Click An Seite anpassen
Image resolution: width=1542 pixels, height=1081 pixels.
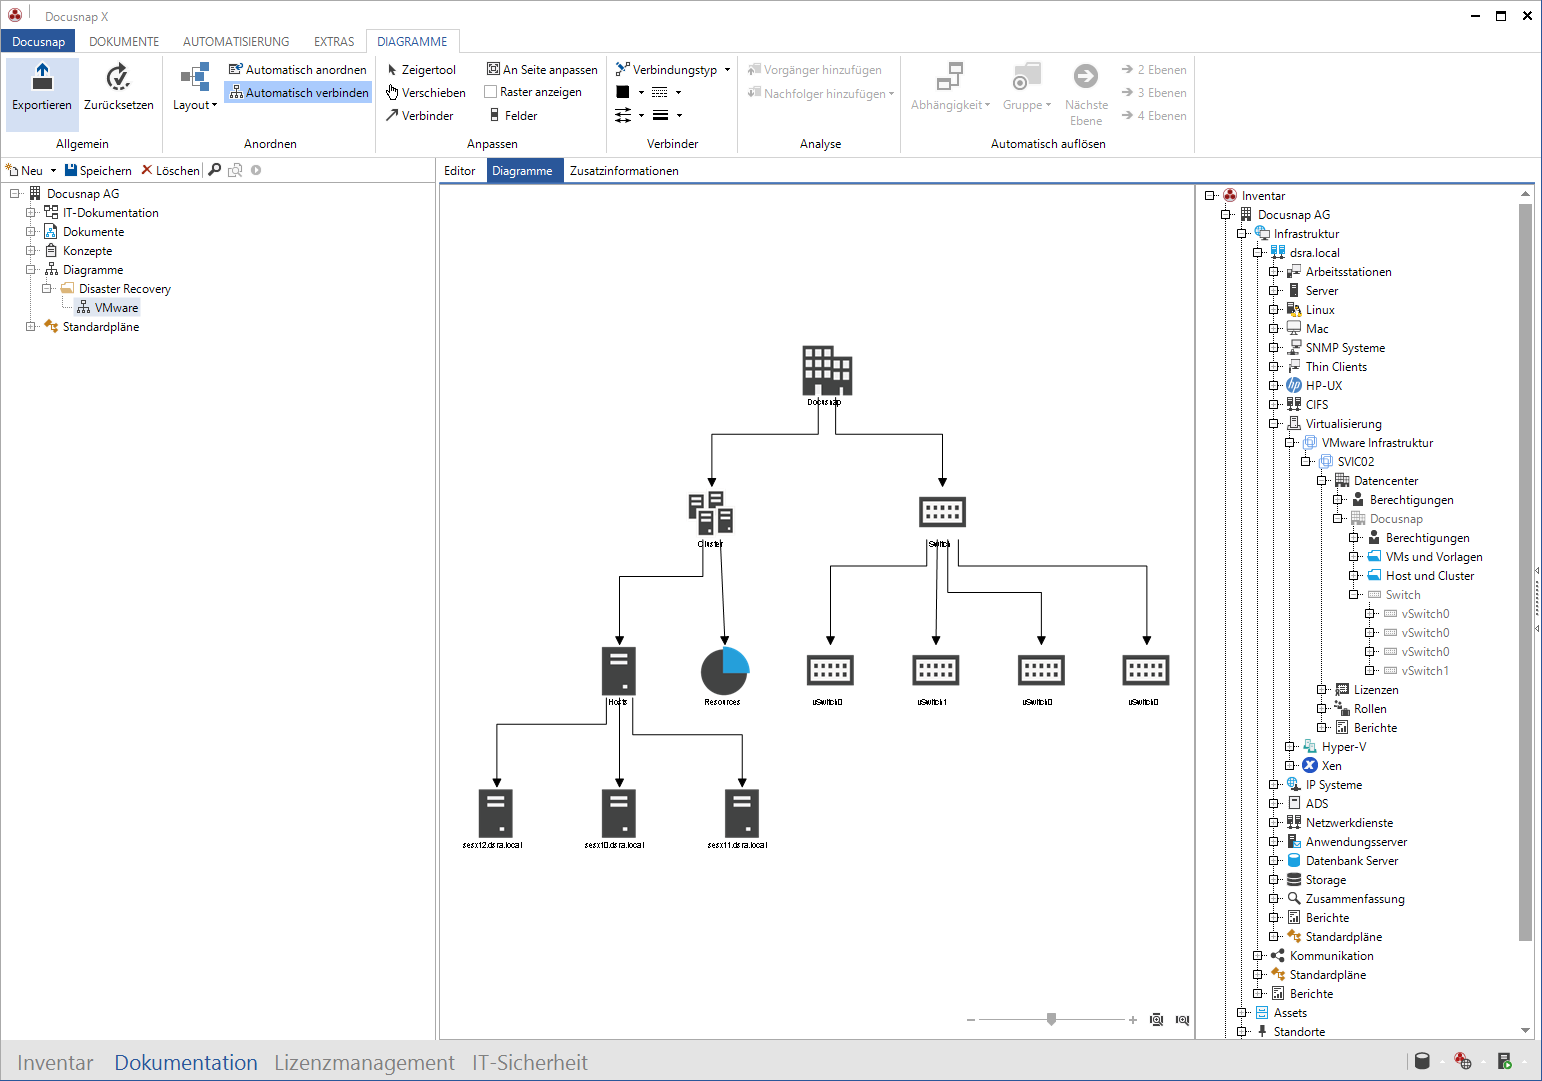[x=542, y=70]
